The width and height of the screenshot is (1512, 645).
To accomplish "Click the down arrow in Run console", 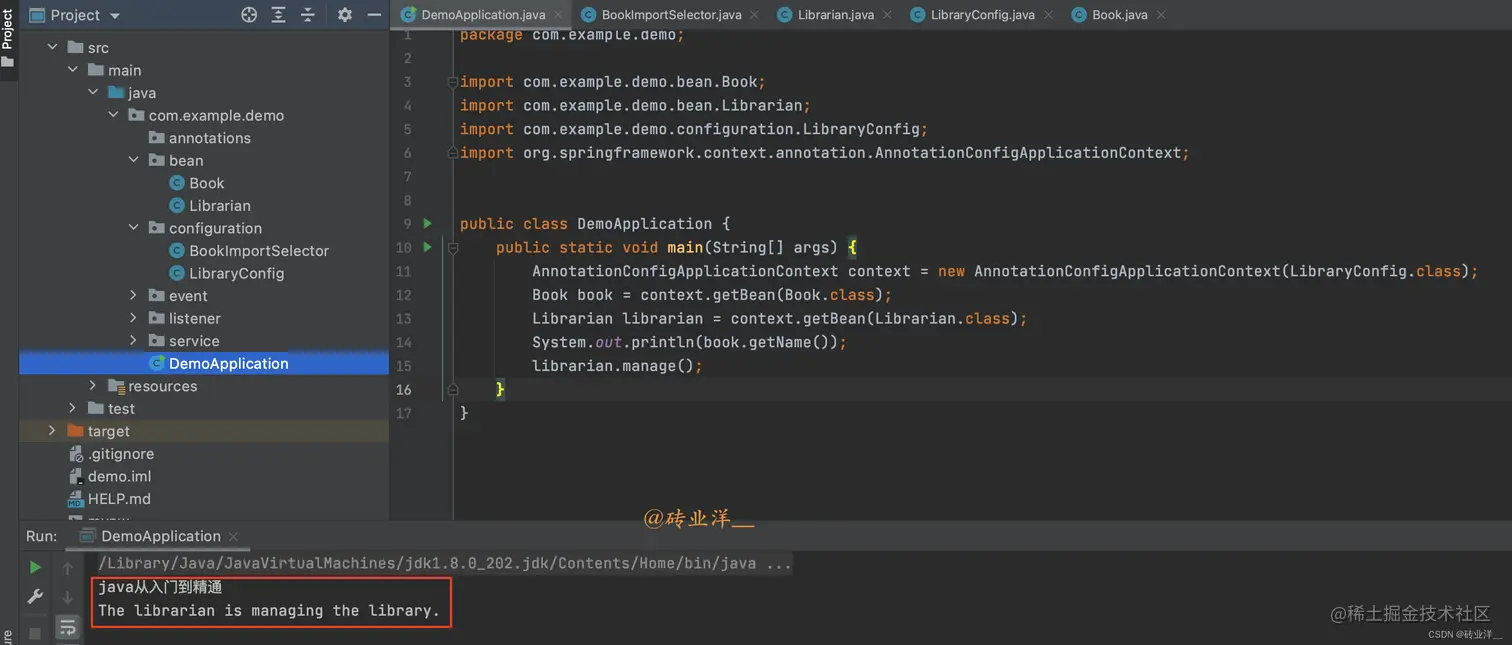I will [x=67, y=598].
